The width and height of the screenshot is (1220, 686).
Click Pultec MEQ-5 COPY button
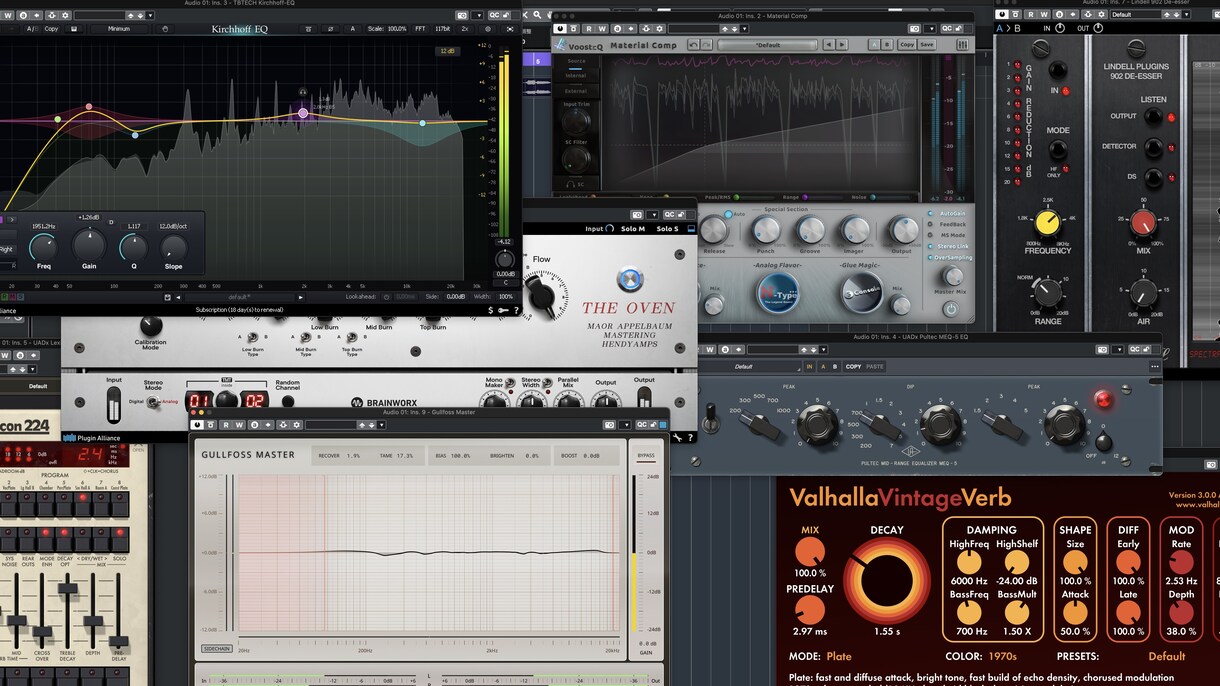(853, 367)
